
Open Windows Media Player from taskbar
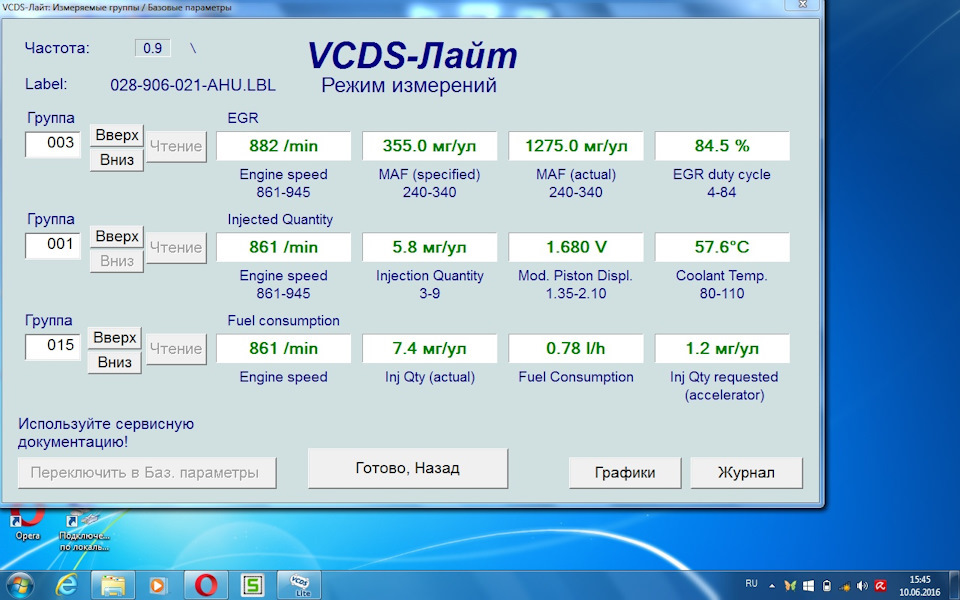click(157, 586)
